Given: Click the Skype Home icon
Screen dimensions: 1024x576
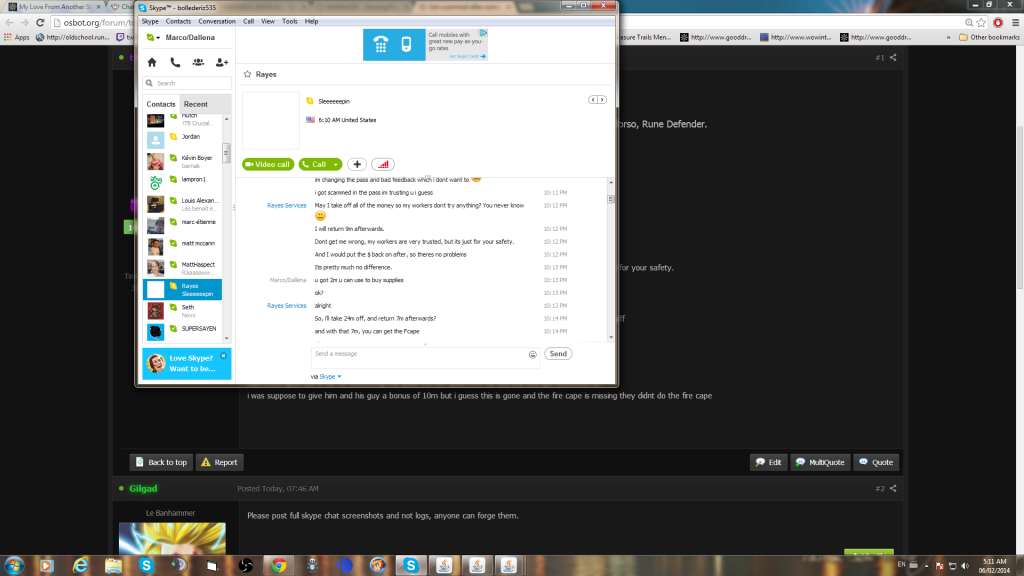Looking at the screenshot, I should tap(151, 62).
